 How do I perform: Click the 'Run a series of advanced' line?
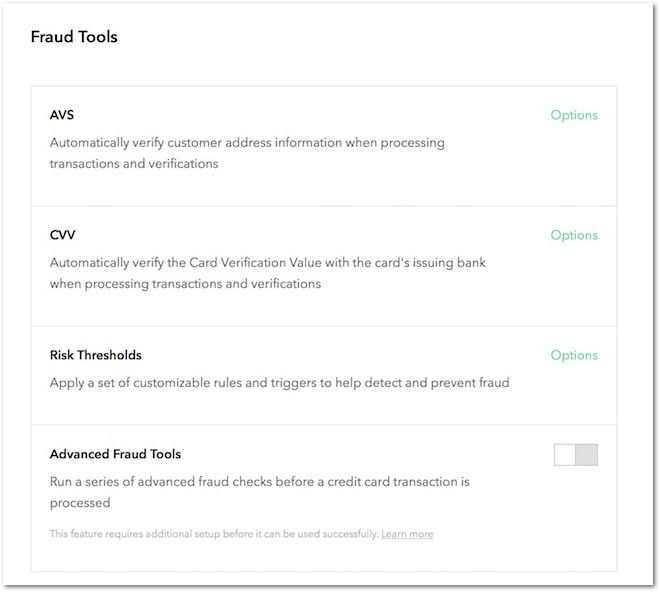(260, 482)
